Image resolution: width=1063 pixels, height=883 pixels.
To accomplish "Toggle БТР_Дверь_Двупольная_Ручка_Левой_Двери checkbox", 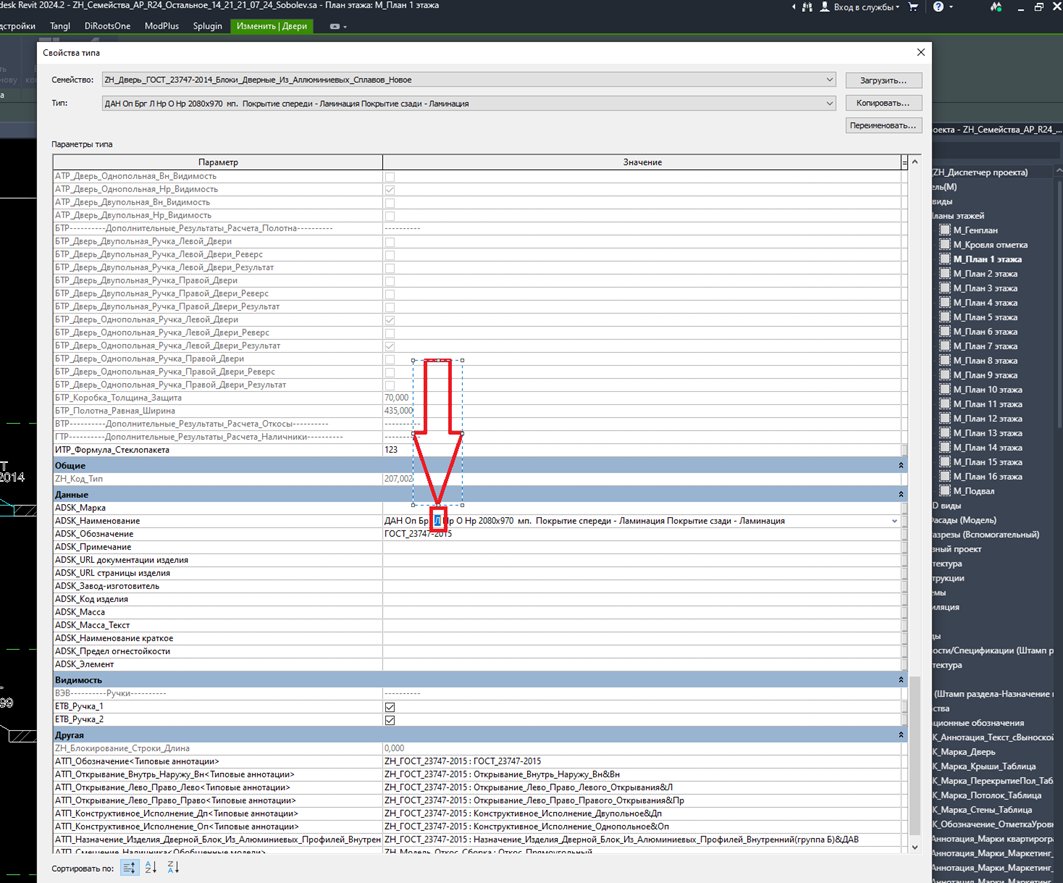I will click(390, 241).
